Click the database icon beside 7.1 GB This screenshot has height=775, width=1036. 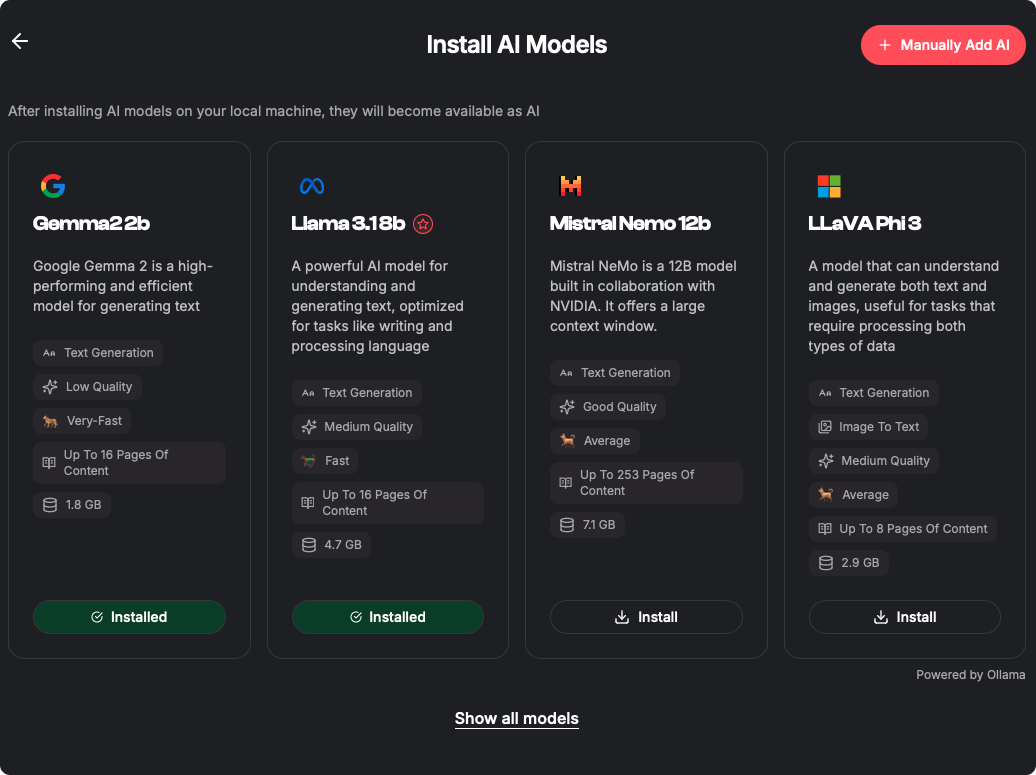pyautogui.click(x=567, y=525)
